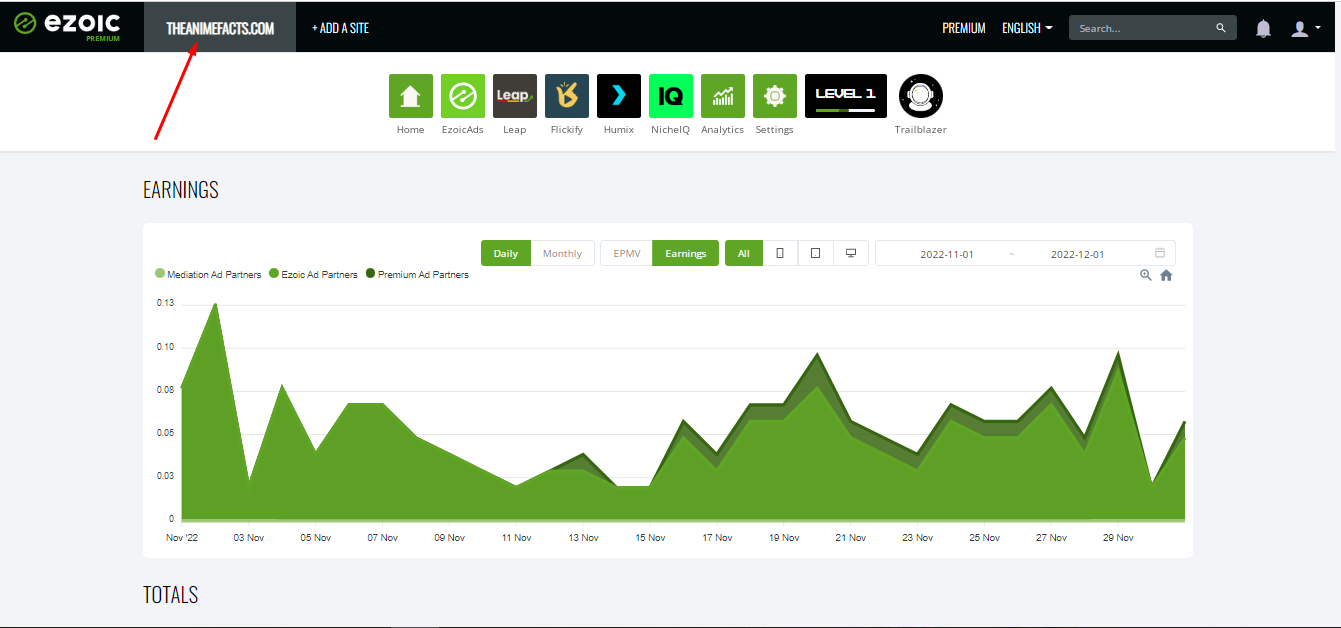Select All devices filter
This screenshot has width=1341, height=628.
point(744,253)
